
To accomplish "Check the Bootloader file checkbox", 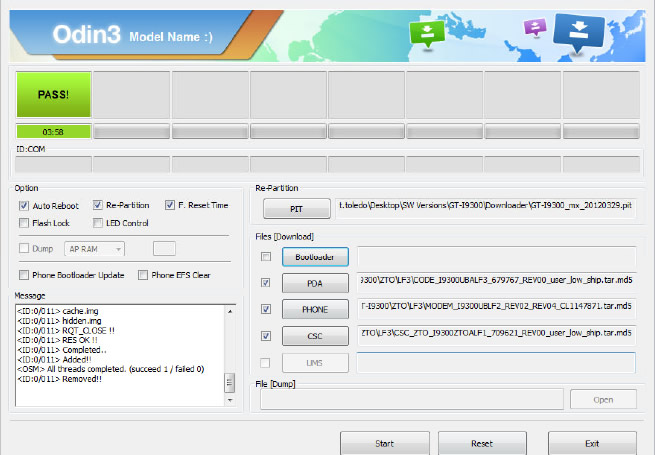I will point(266,257).
